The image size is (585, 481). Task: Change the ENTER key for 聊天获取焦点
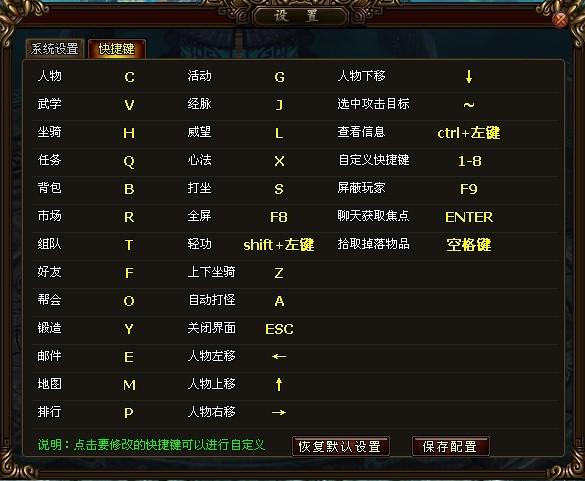(x=469, y=217)
